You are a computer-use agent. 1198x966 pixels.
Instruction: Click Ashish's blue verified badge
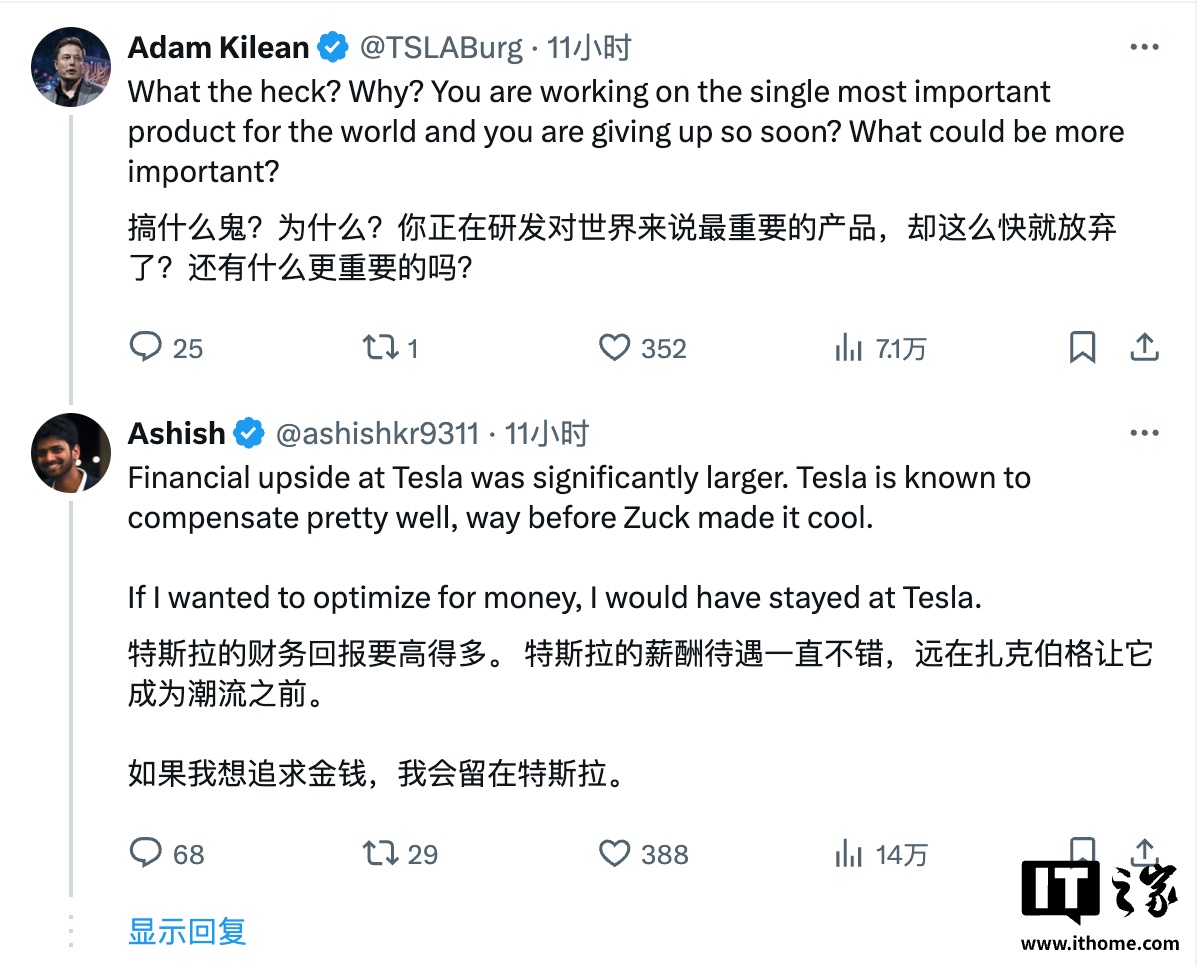click(x=246, y=433)
